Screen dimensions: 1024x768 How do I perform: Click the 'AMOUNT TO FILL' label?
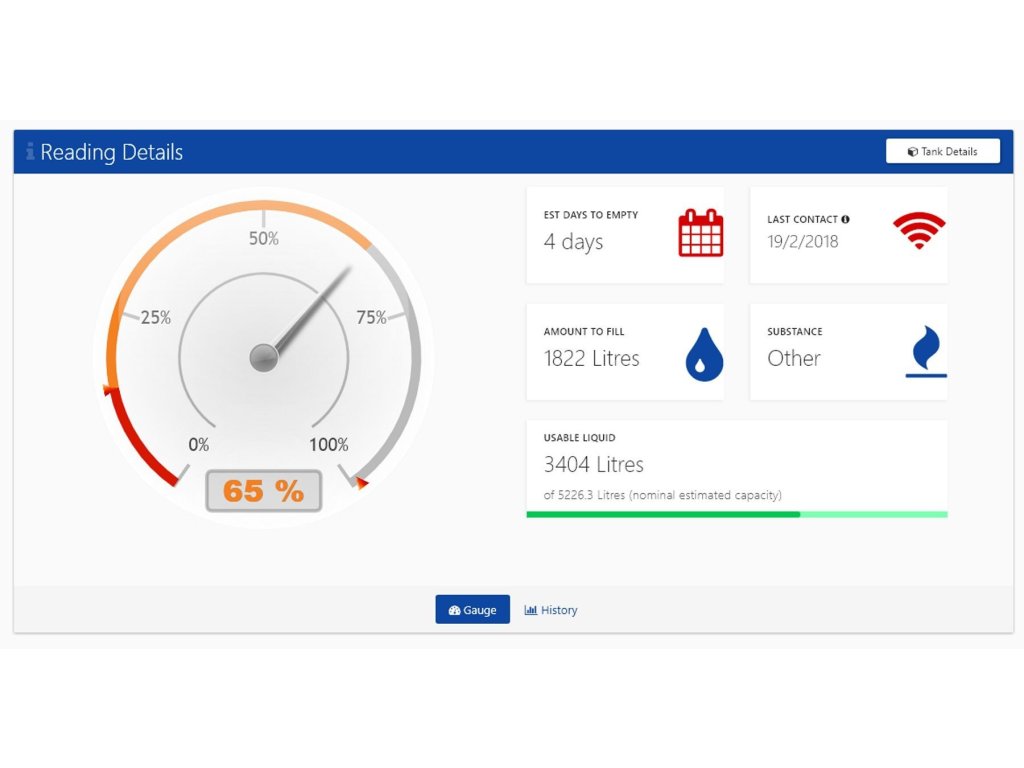coord(584,332)
